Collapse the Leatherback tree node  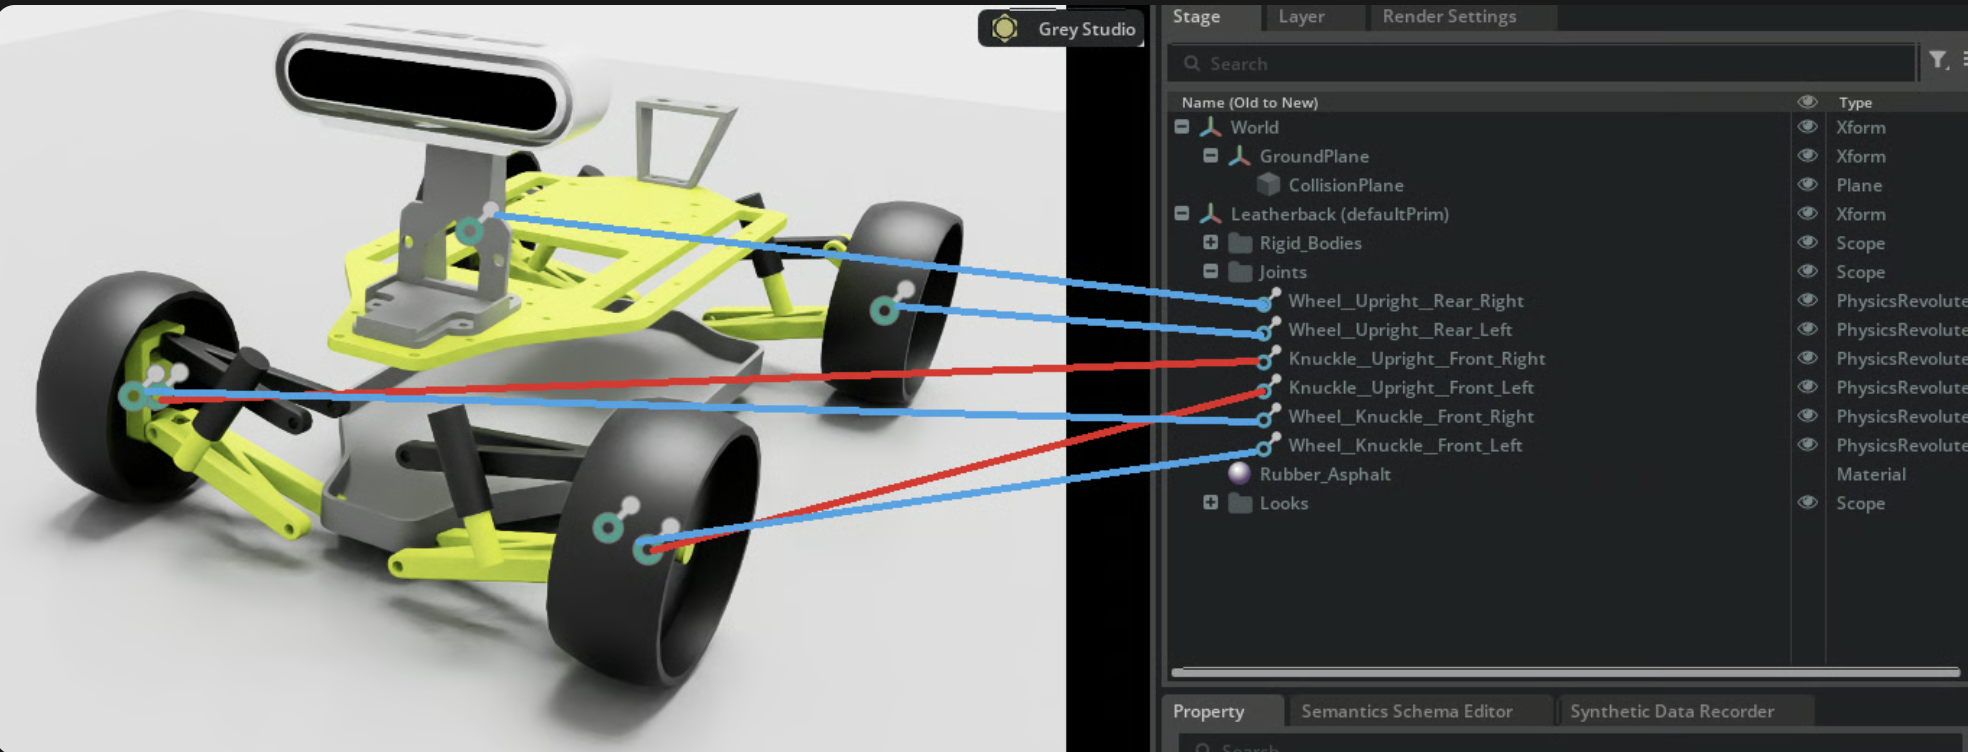(1182, 214)
